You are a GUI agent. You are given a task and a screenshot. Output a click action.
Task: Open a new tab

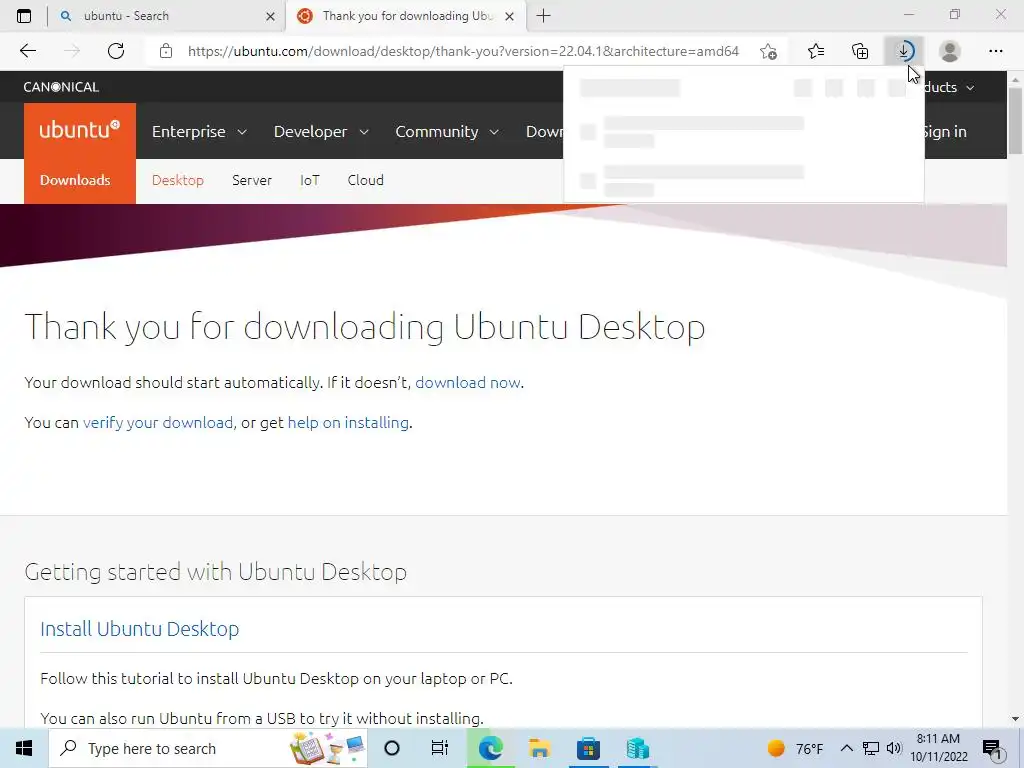543,16
